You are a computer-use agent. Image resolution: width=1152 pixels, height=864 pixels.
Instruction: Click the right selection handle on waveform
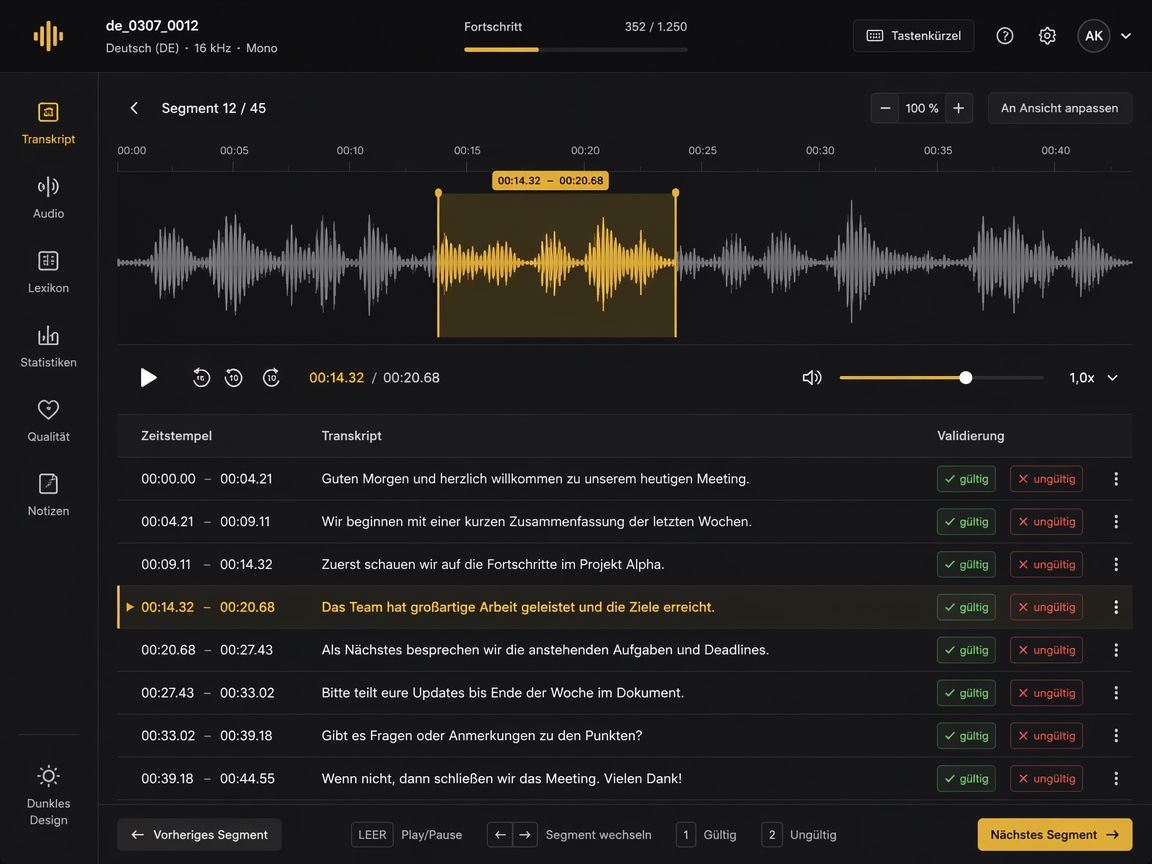tap(675, 193)
